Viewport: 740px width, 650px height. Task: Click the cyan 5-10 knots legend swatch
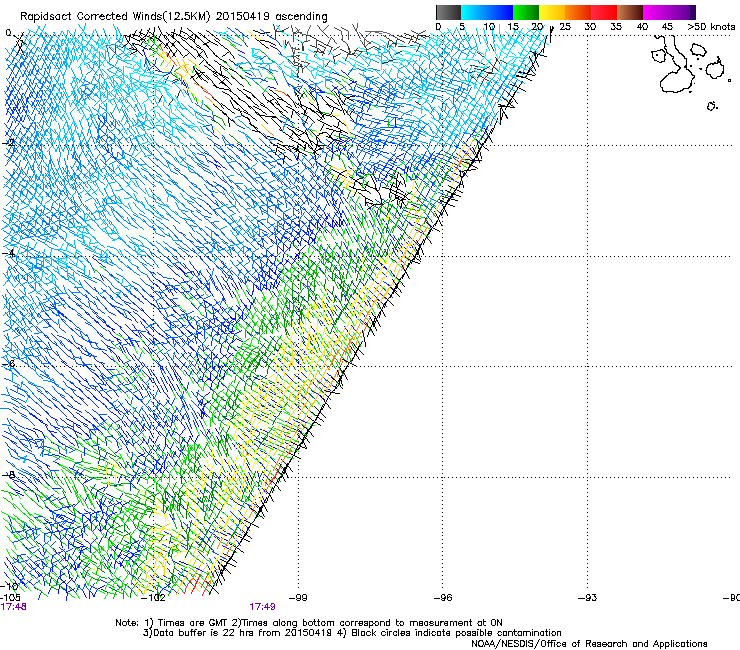tap(474, 12)
